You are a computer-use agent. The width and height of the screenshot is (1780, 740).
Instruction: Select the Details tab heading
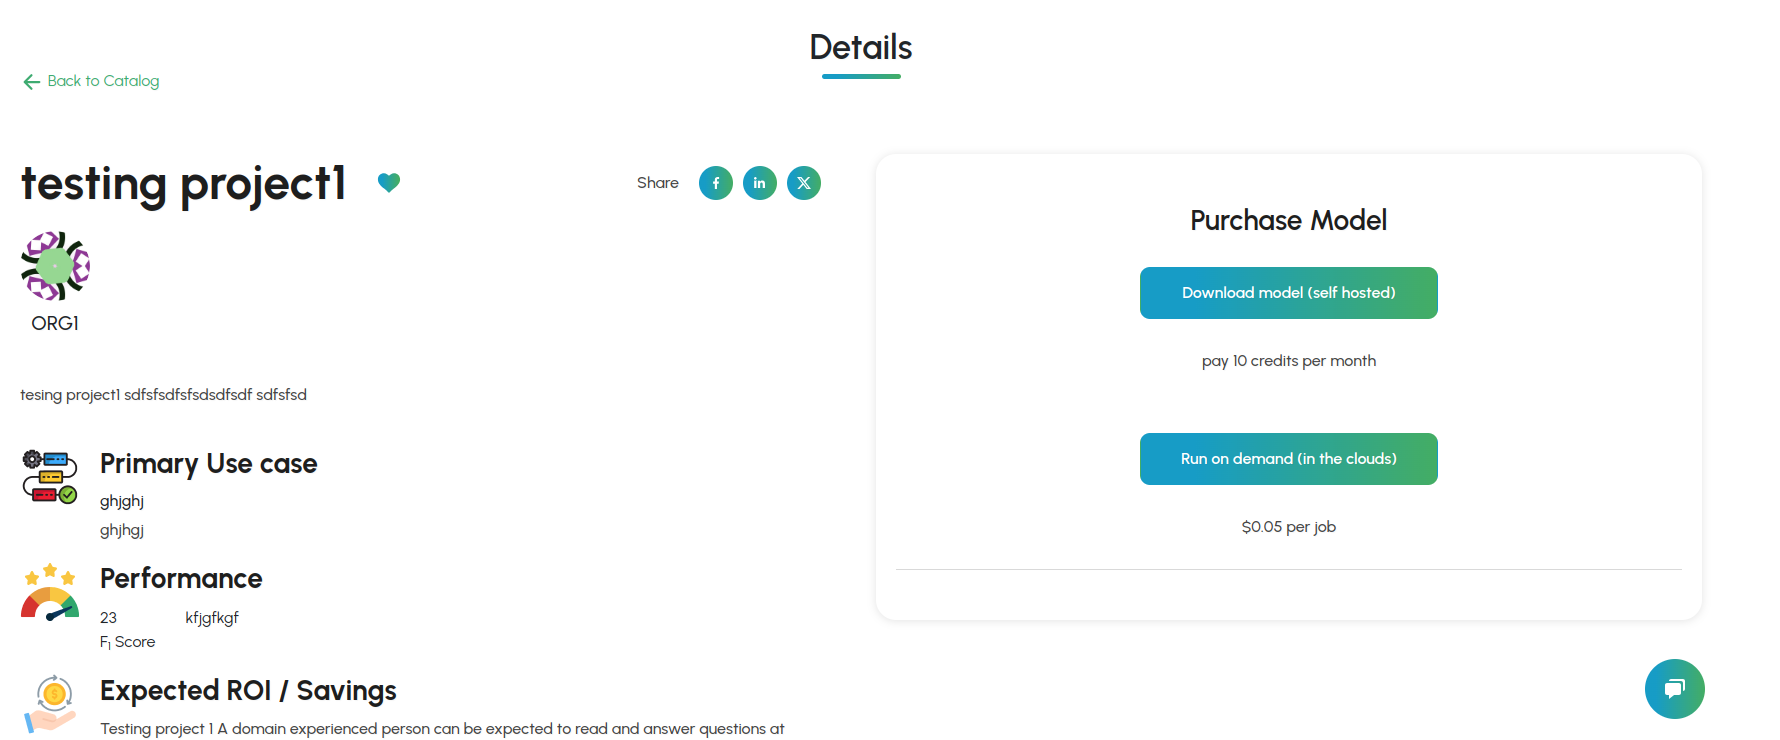point(861,48)
